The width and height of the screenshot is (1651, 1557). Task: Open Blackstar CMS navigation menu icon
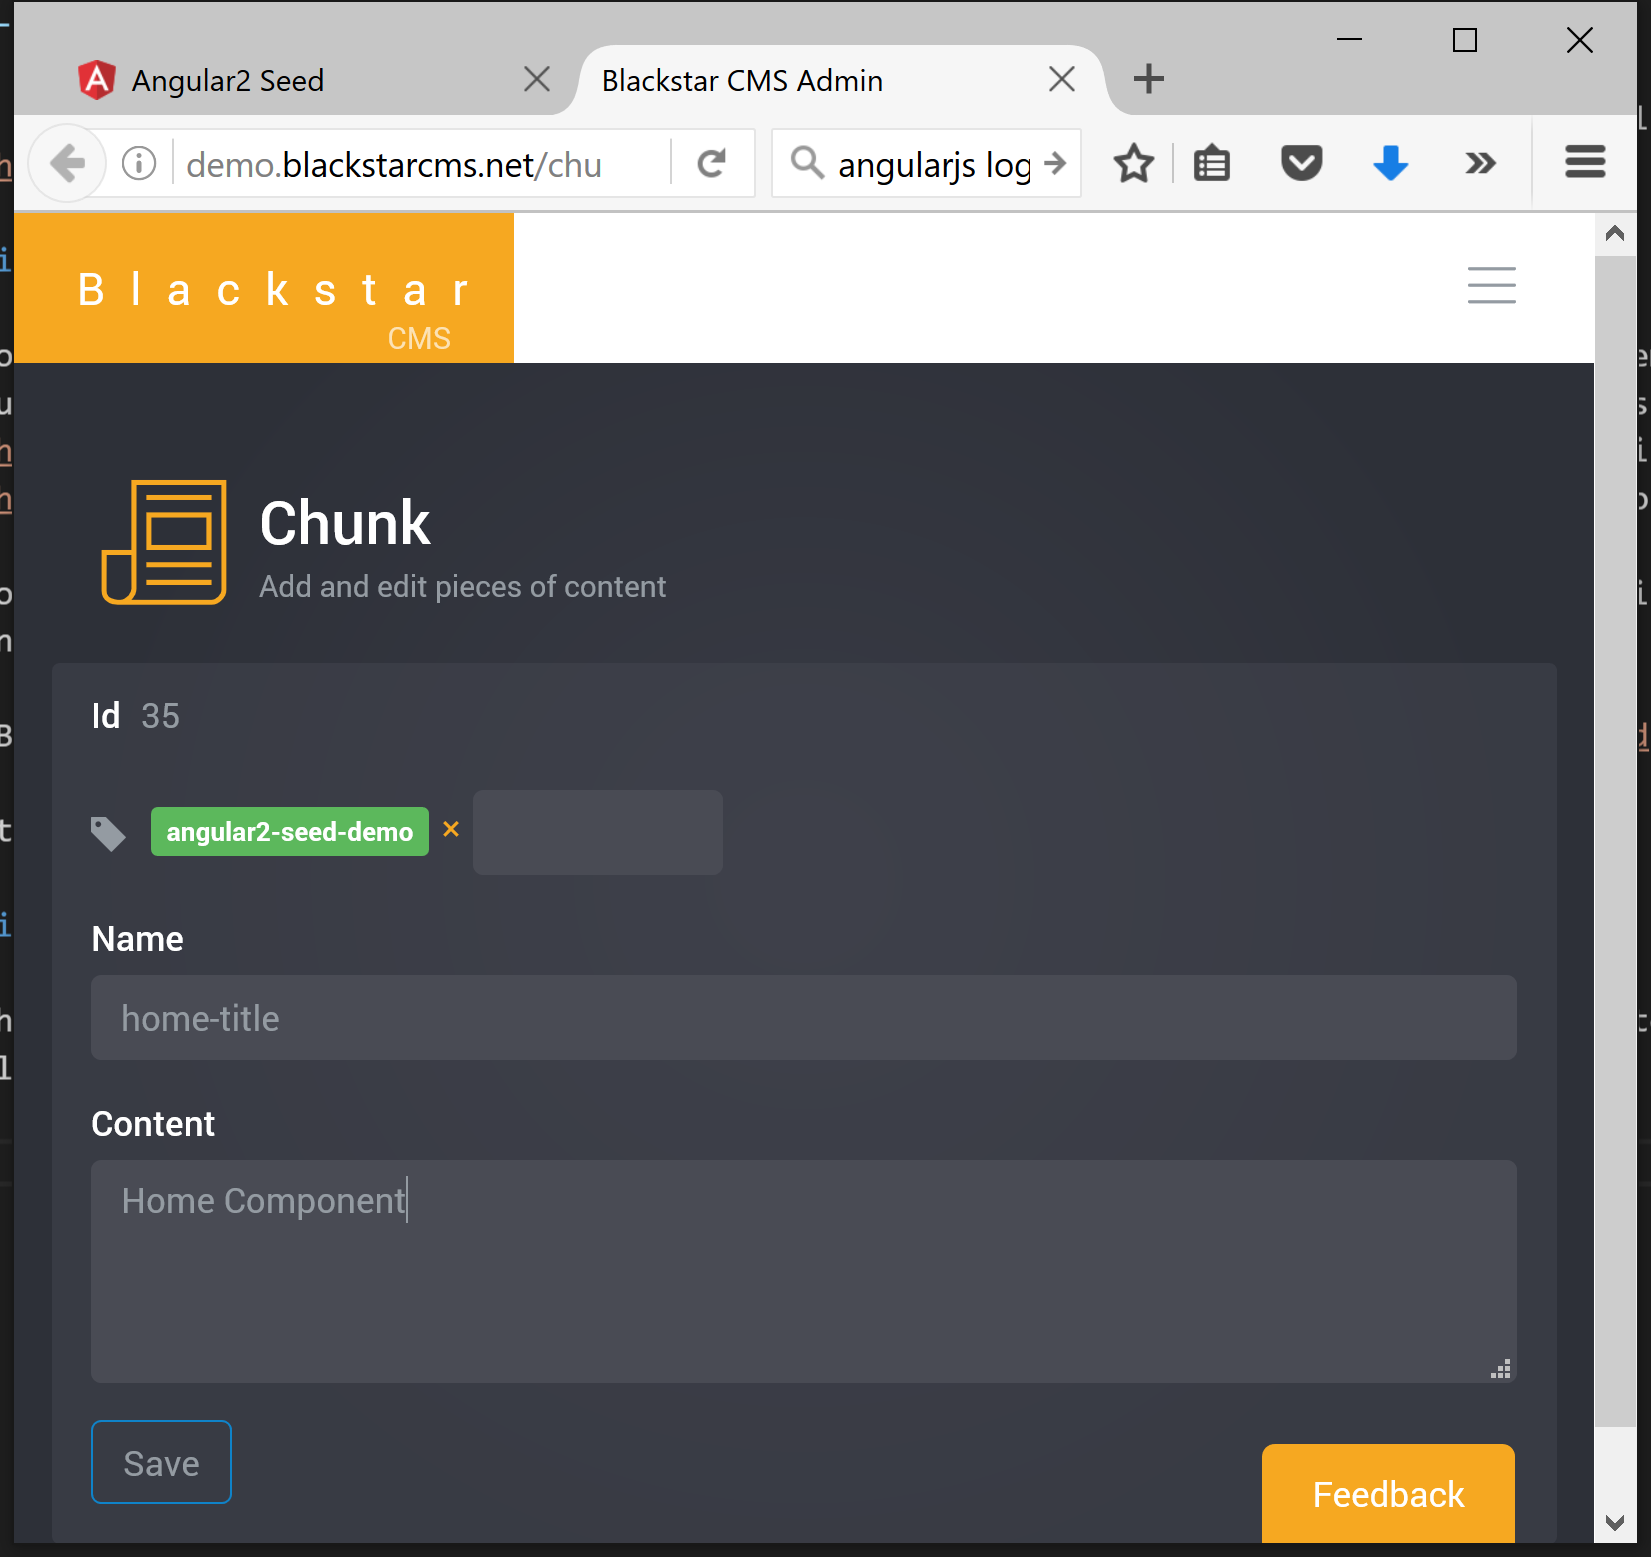(1491, 285)
